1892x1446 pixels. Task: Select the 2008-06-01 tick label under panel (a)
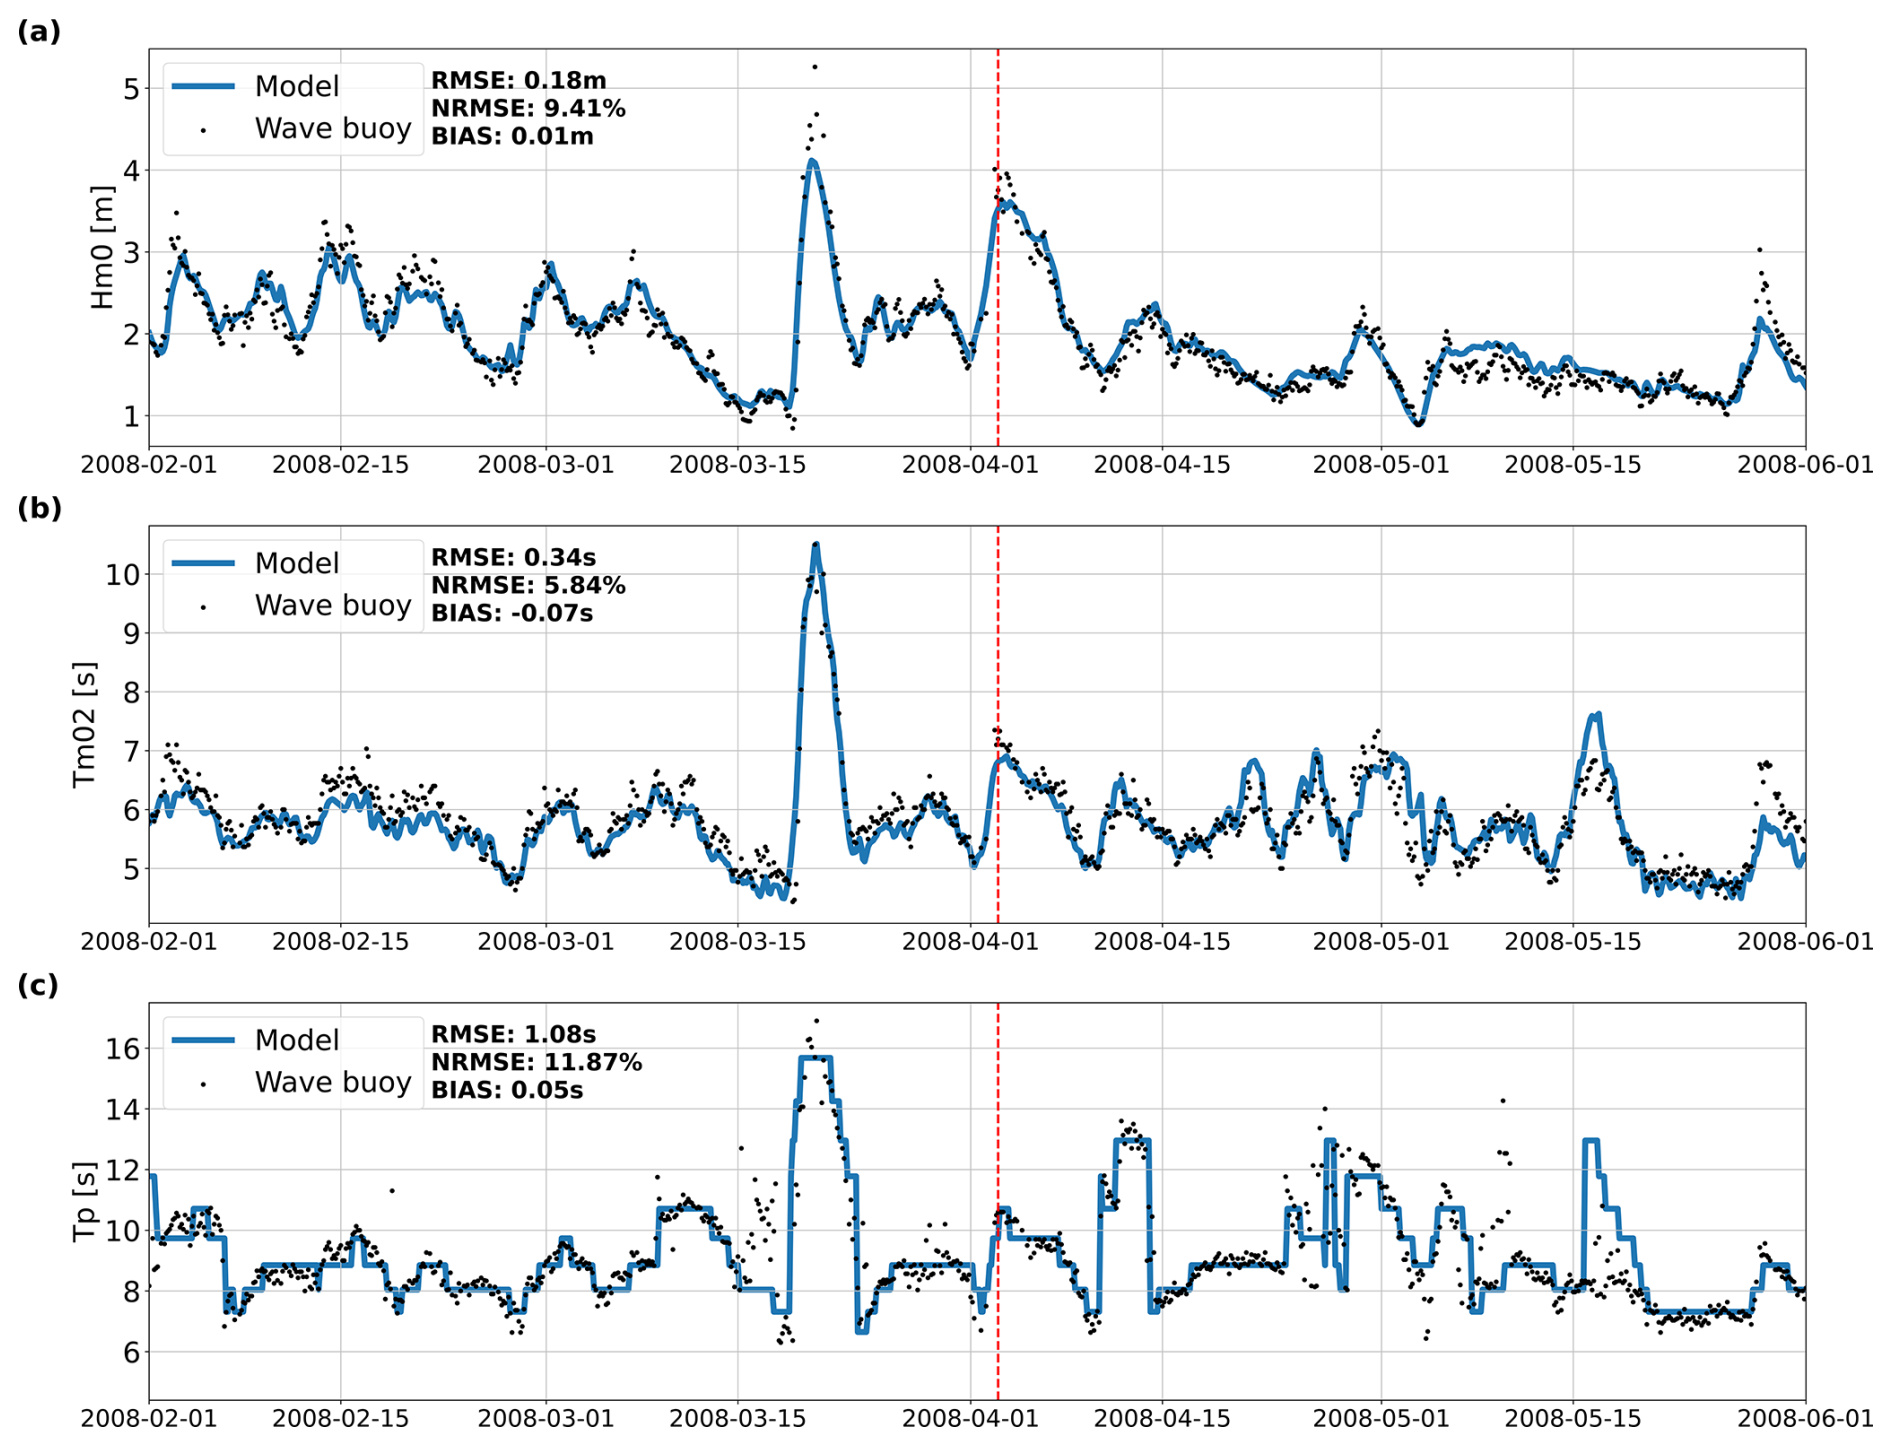click(x=1804, y=465)
